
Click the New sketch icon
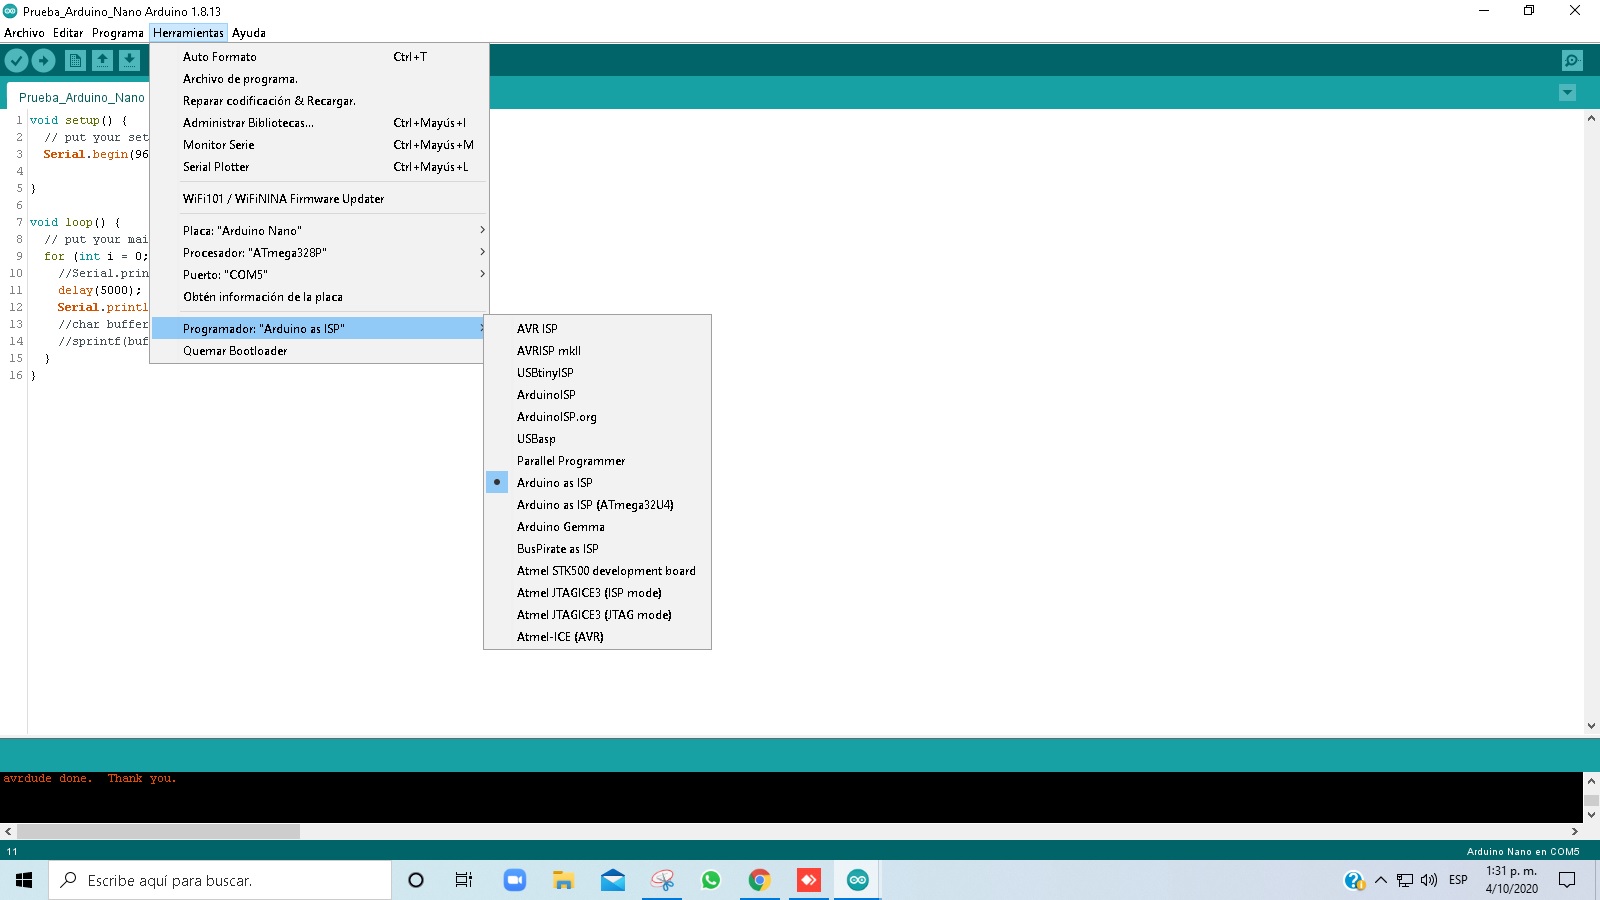pyautogui.click(x=75, y=61)
